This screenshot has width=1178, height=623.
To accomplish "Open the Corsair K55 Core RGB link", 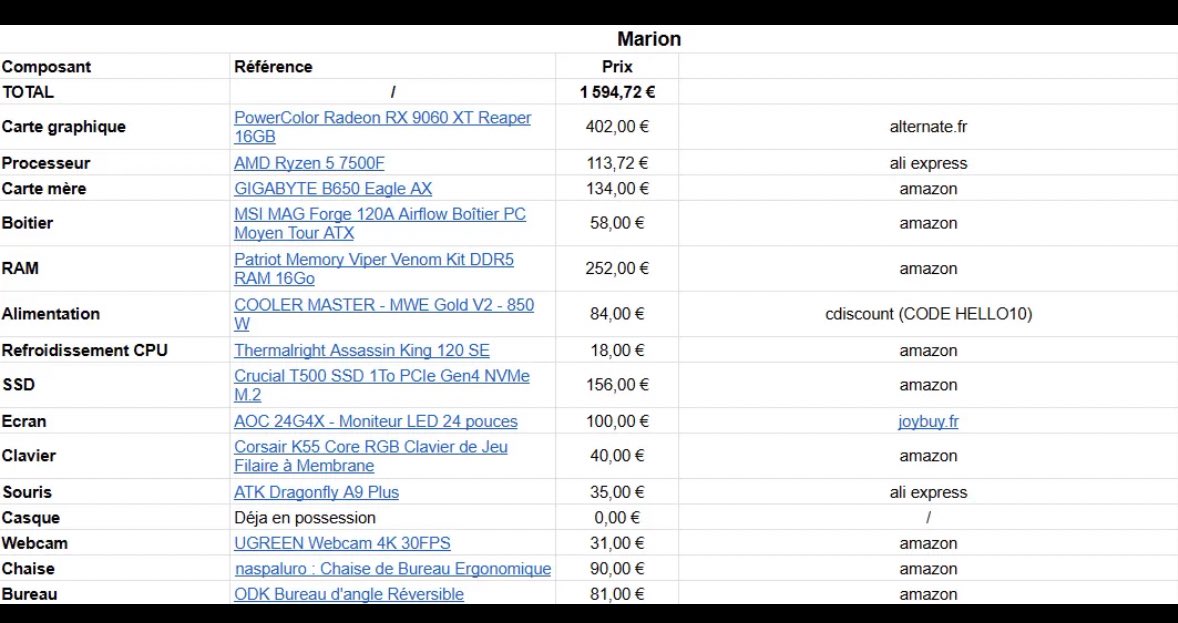I will point(371,456).
